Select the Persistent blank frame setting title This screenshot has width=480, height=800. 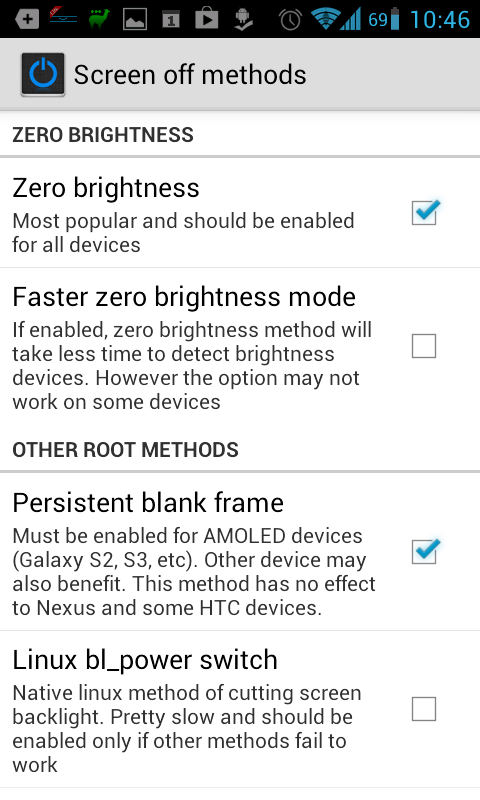tap(148, 503)
